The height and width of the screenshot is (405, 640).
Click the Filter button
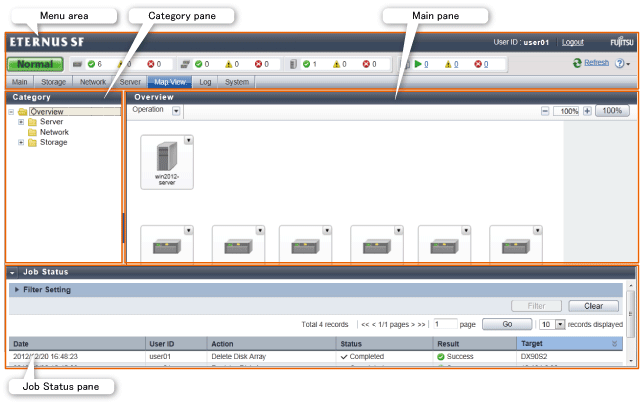pyautogui.click(x=536, y=306)
